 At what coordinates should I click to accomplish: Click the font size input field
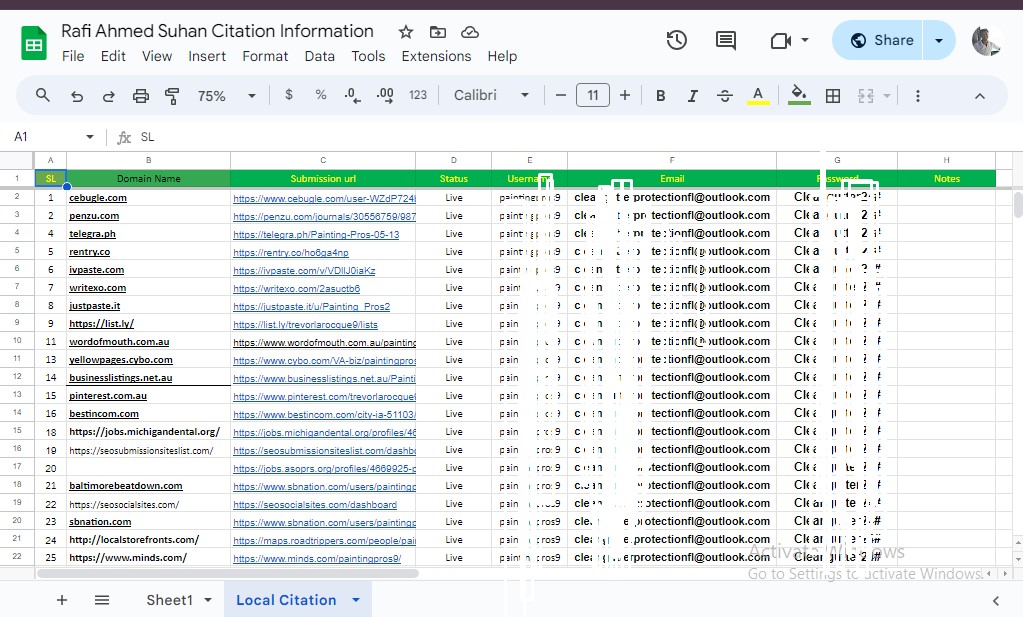tap(593, 96)
